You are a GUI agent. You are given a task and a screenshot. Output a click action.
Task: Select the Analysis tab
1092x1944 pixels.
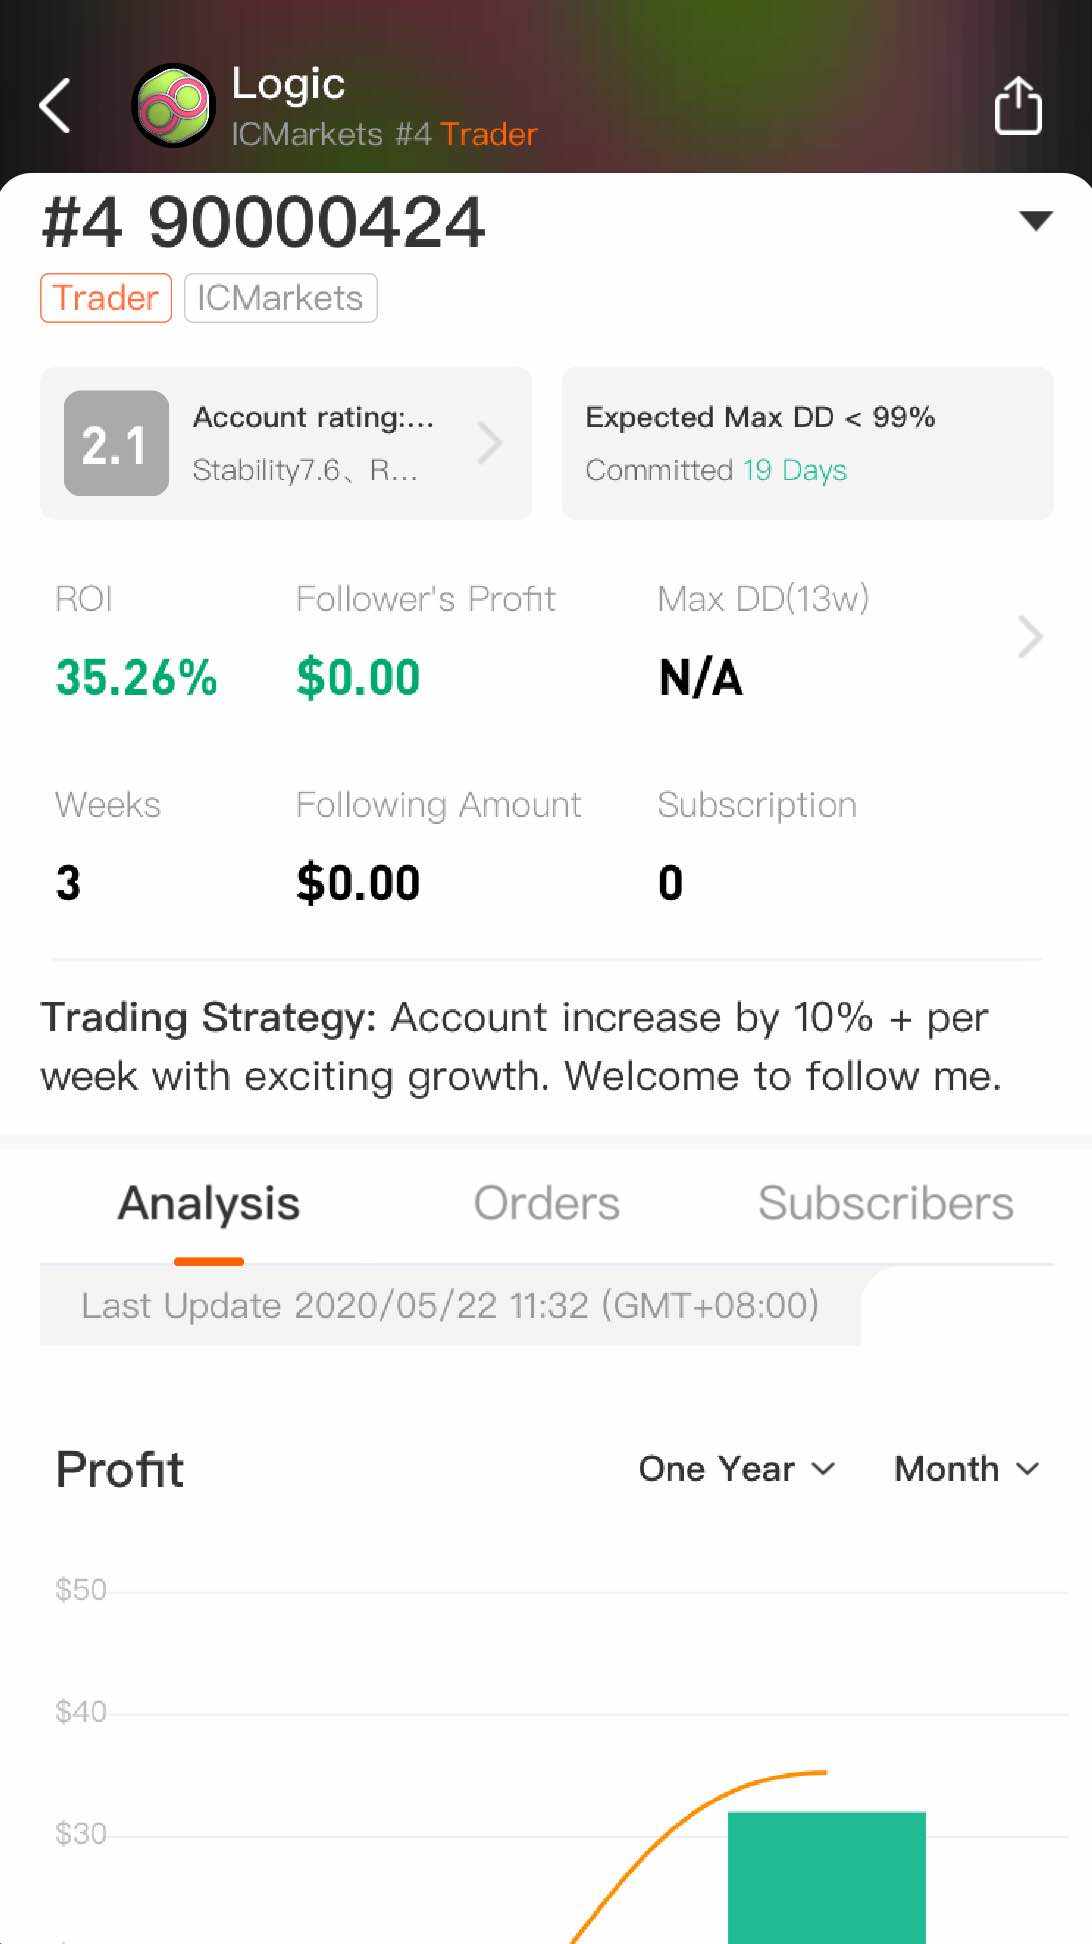click(209, 1203)
